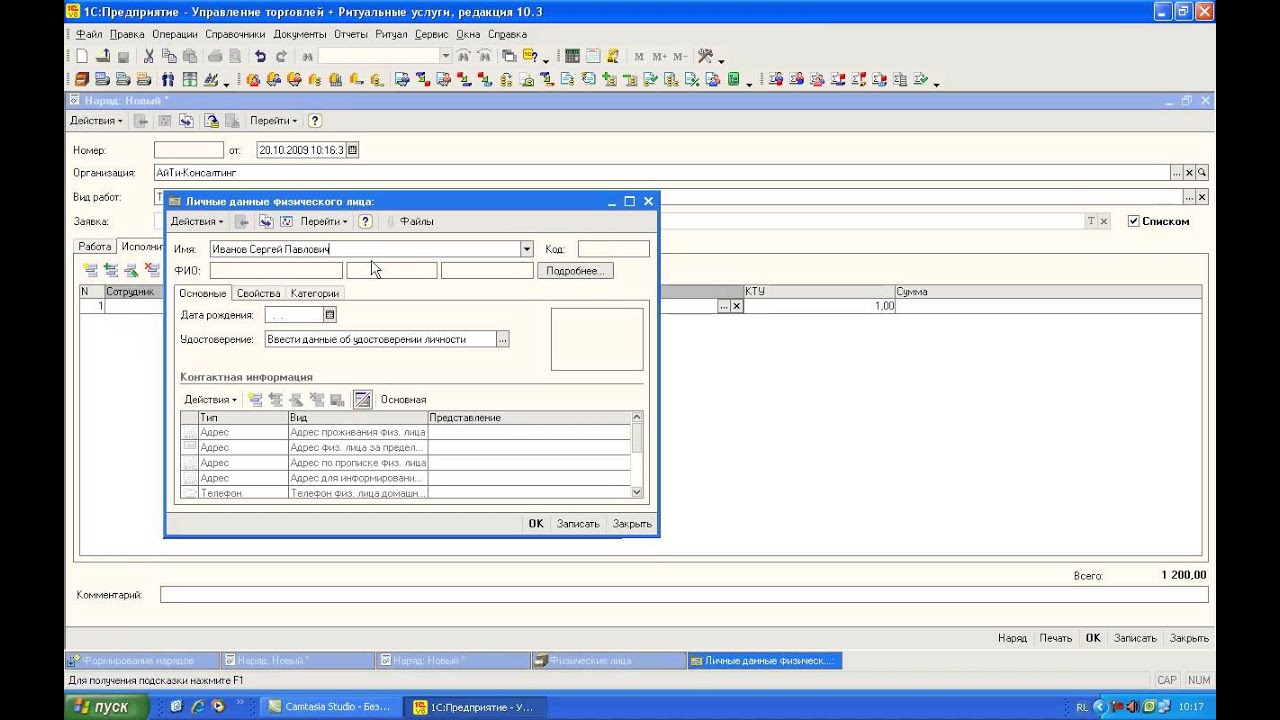Click OK in the personal data dialog
This screenshot has height=720, width=1280.
536,524
